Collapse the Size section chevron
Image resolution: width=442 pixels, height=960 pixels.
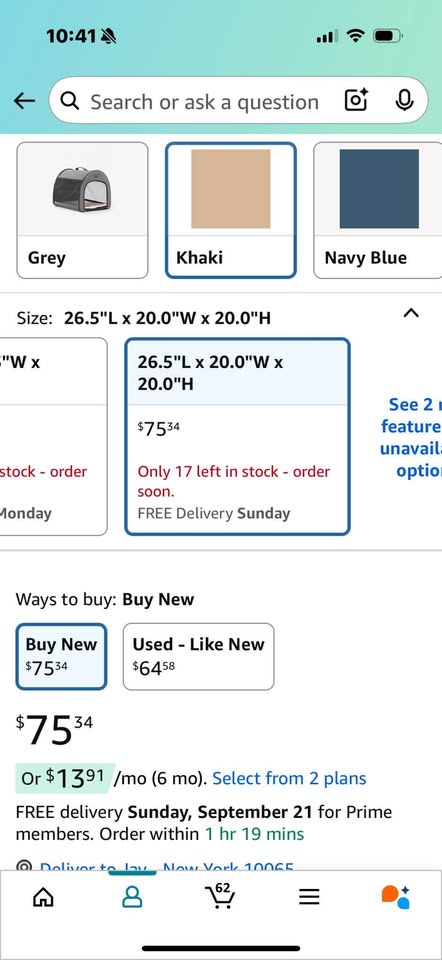click(411, 313)
